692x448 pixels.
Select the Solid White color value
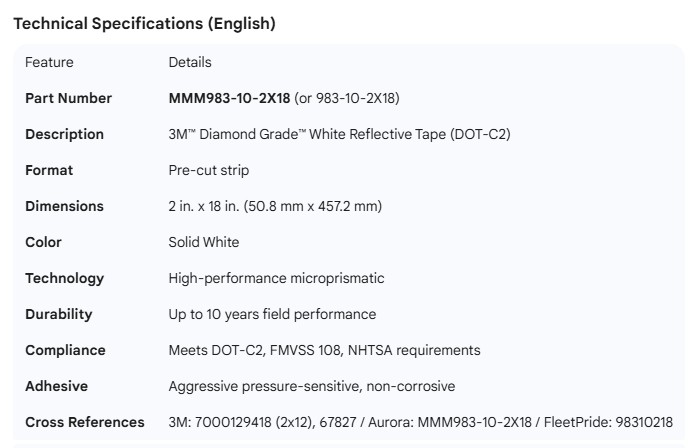204,242
